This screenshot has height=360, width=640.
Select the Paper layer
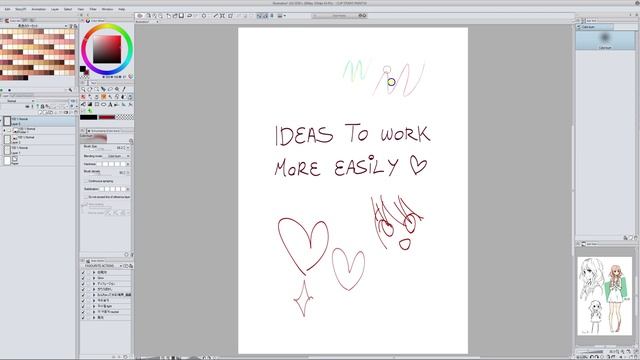(39, 160)
